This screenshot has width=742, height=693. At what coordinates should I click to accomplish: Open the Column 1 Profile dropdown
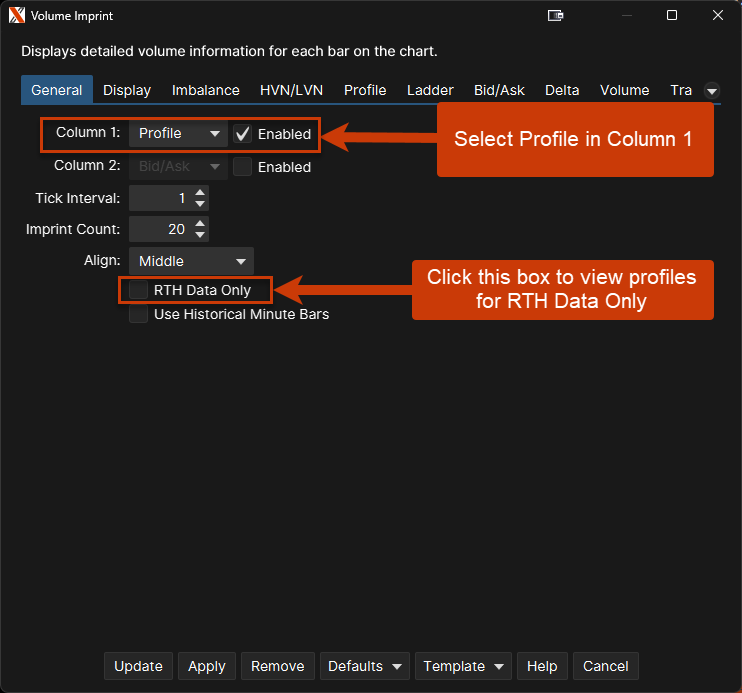pos(178,134)
